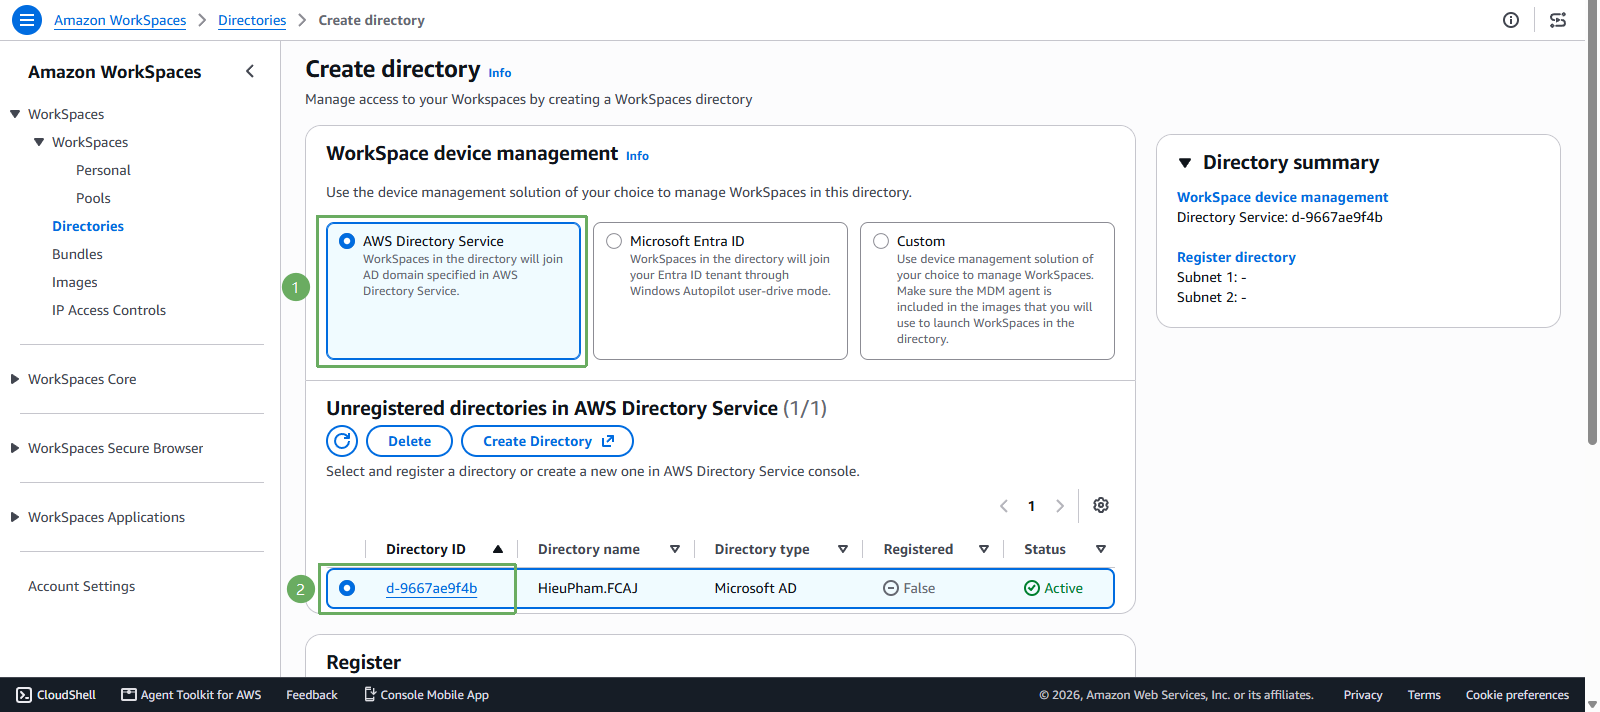Viewport: 1600px width, 712px height.
Task: Open Privacy footer link
Action: point(1363,695)
